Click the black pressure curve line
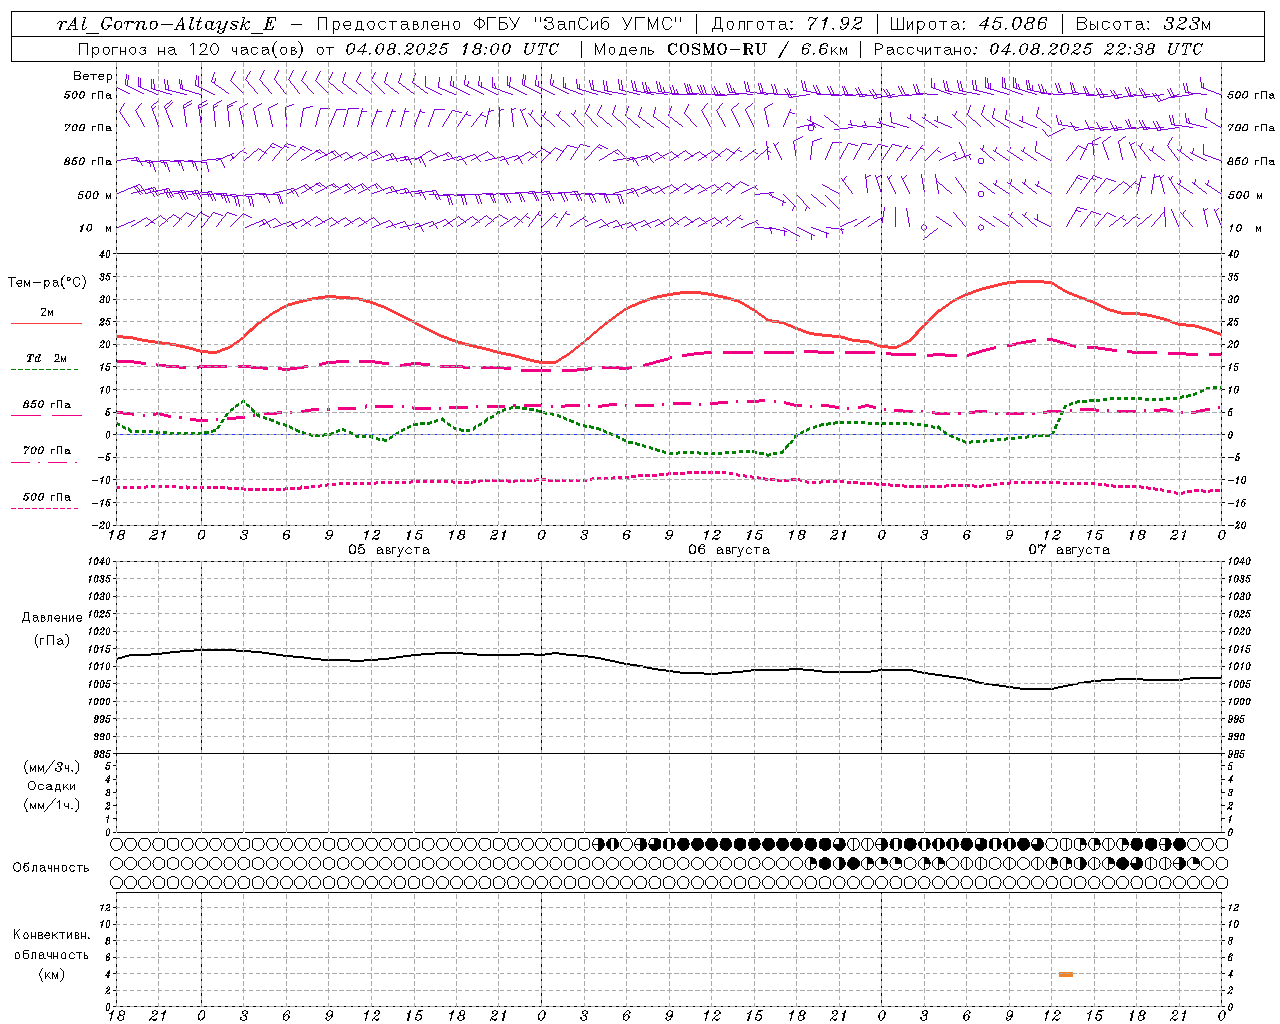The image size is (1280, 1024). pyautogui.click(x=668, y=669)
